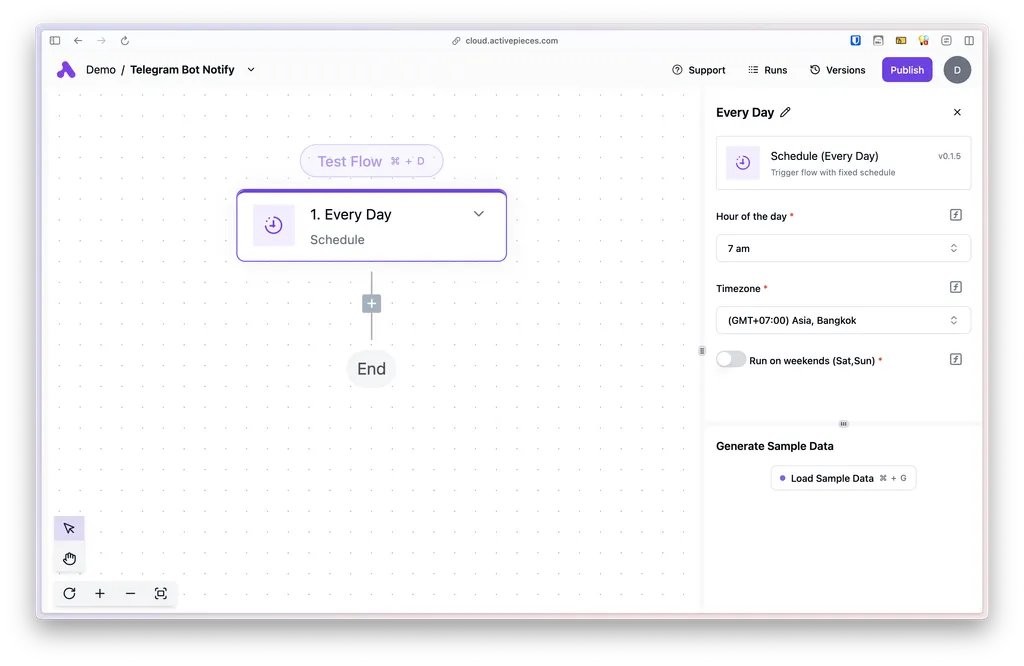This screenshot has height=666, width=1024.
Task: Click the colorful browser extension icon
Action: [923, 40]
